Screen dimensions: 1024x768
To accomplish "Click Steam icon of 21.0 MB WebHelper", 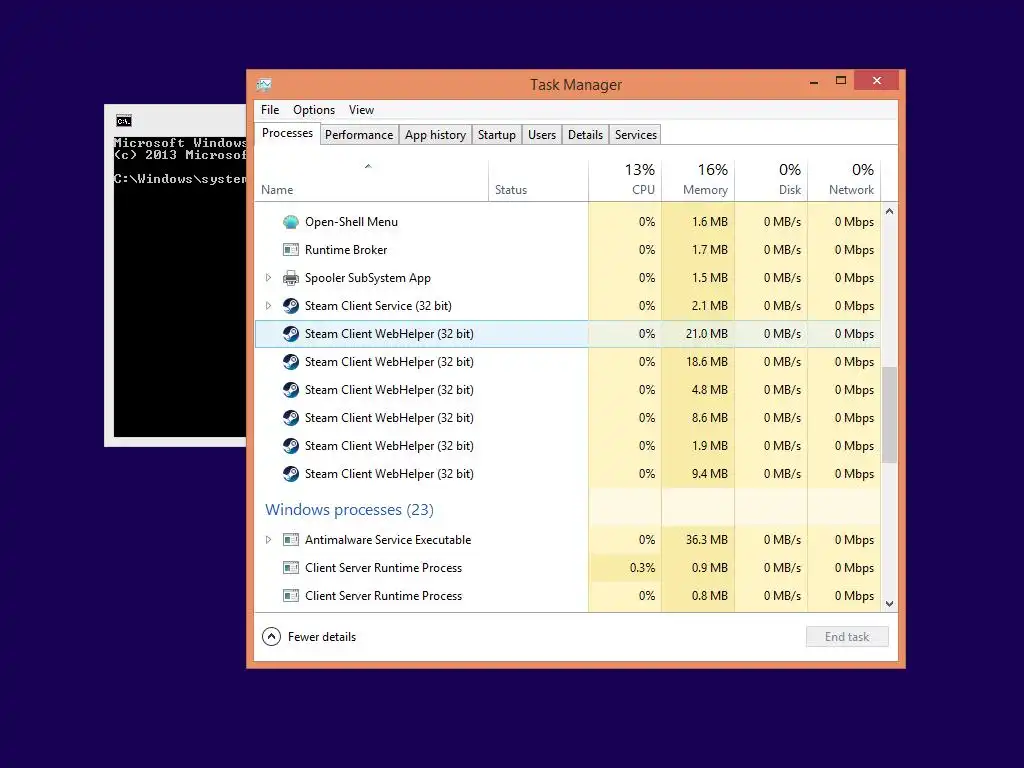I will [291, 334].
